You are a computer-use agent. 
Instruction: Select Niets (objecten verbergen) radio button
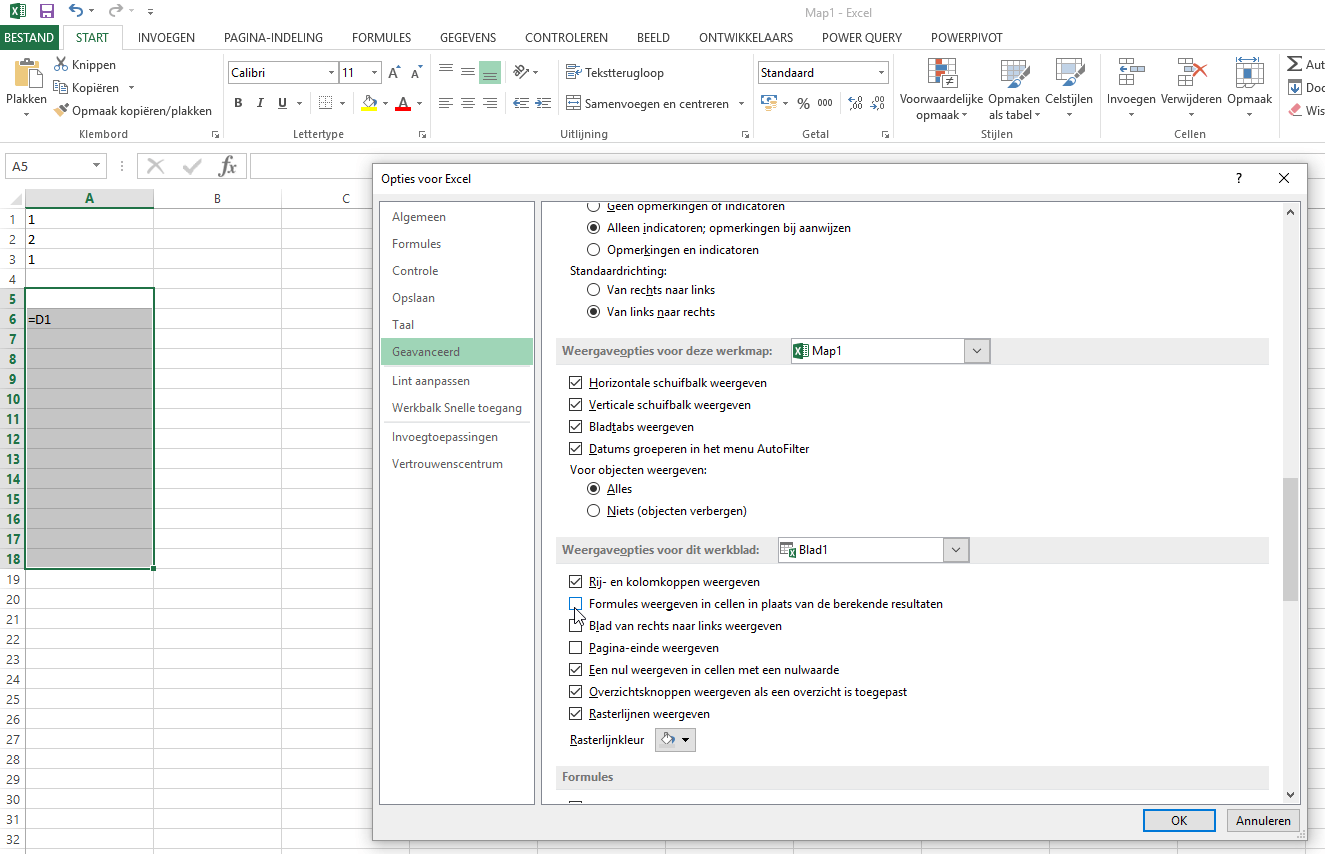[594, 511]
